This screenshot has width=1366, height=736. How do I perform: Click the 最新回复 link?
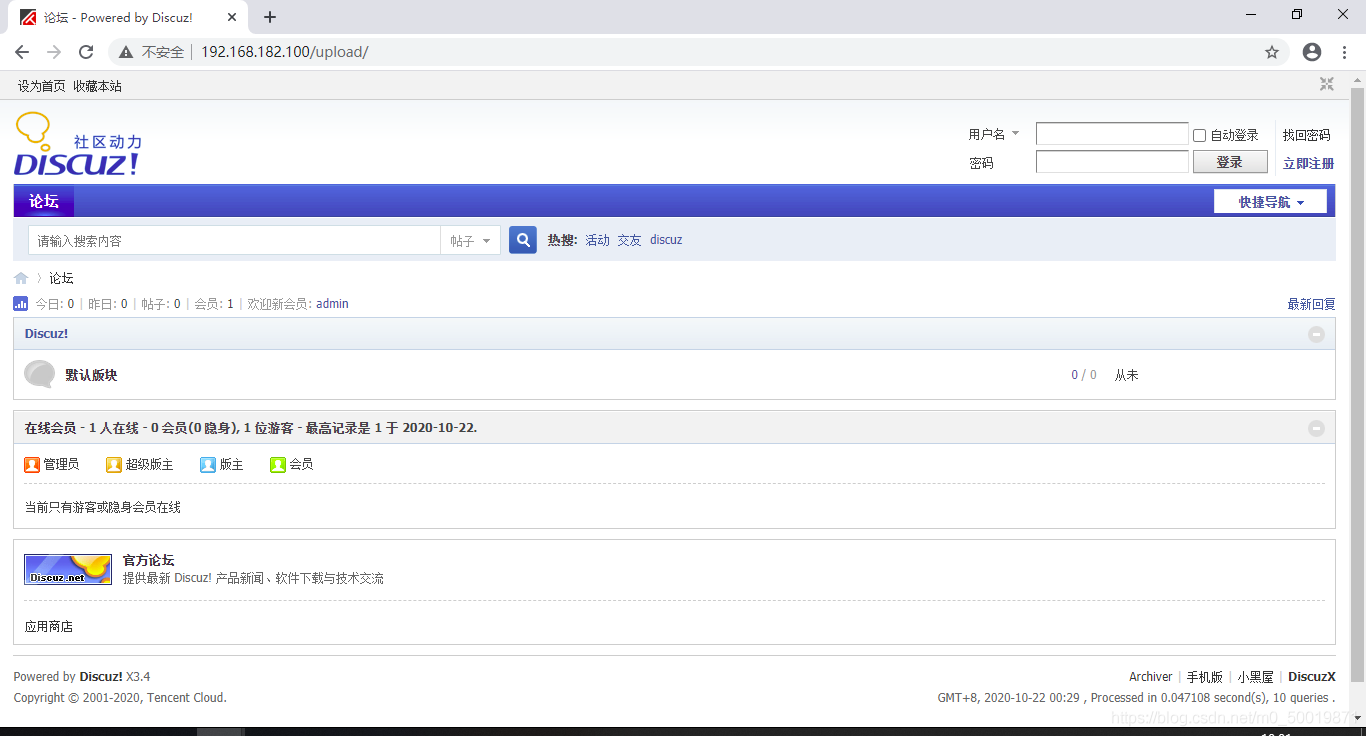click(x=1311, y=304)
